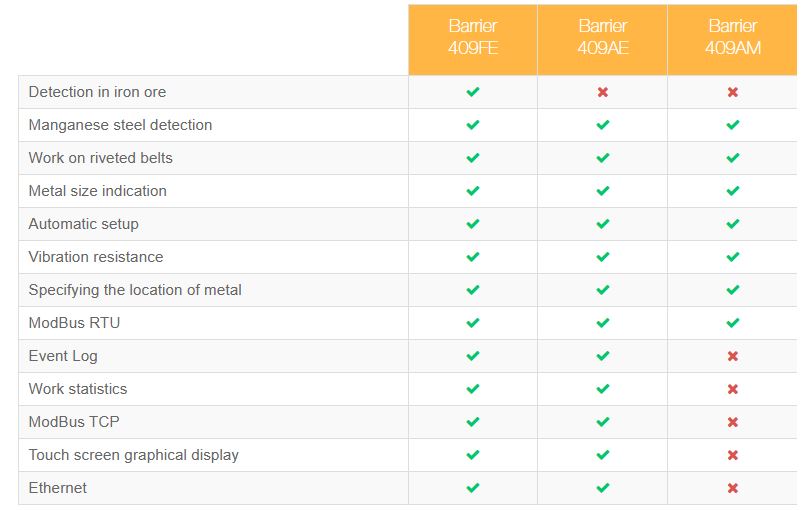The width and height of the screenshot is (810, 510).
Task: Click the Automatic setup row label
Action: [x=84, y=224]
